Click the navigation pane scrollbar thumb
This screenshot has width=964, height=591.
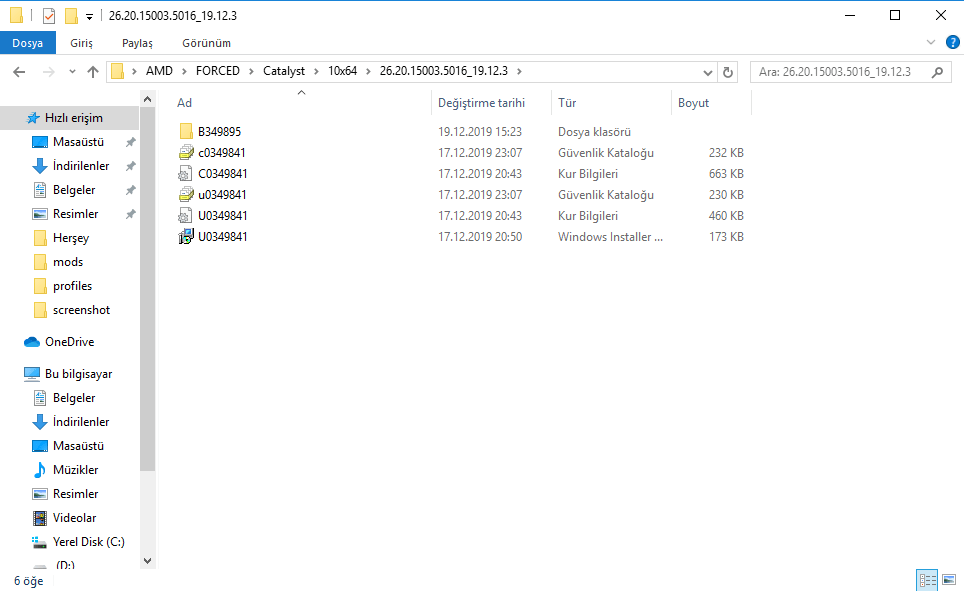pyautogui.click(x=148, y=289)
